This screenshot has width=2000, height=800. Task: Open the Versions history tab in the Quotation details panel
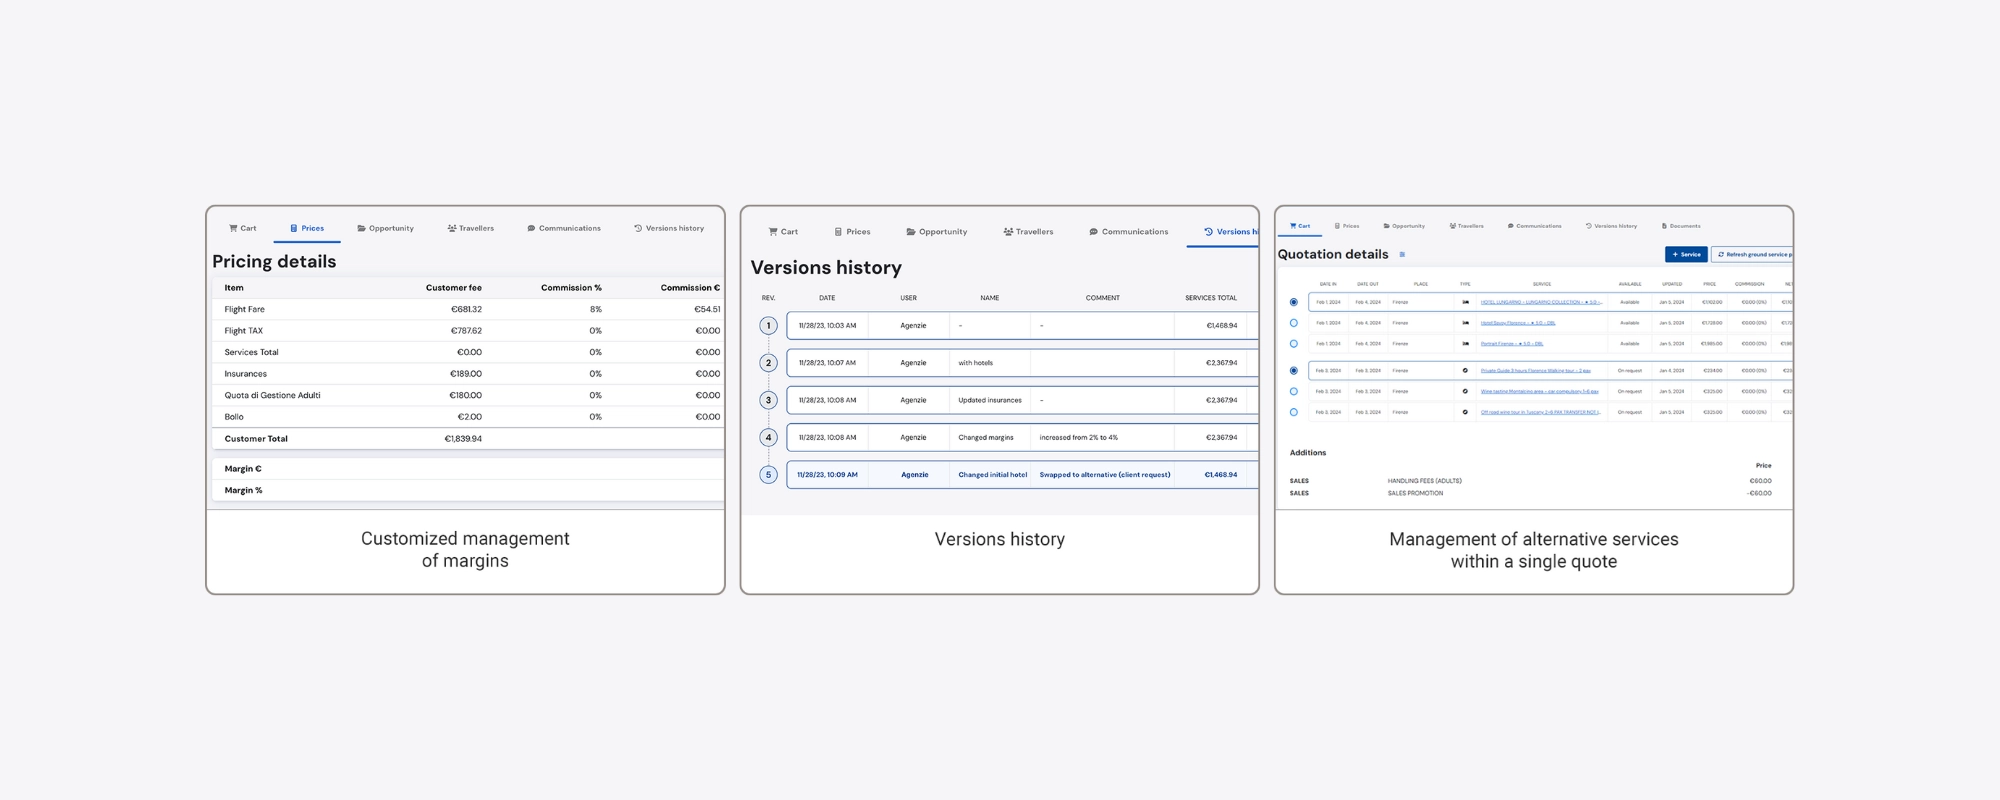tap(1611, 226)
